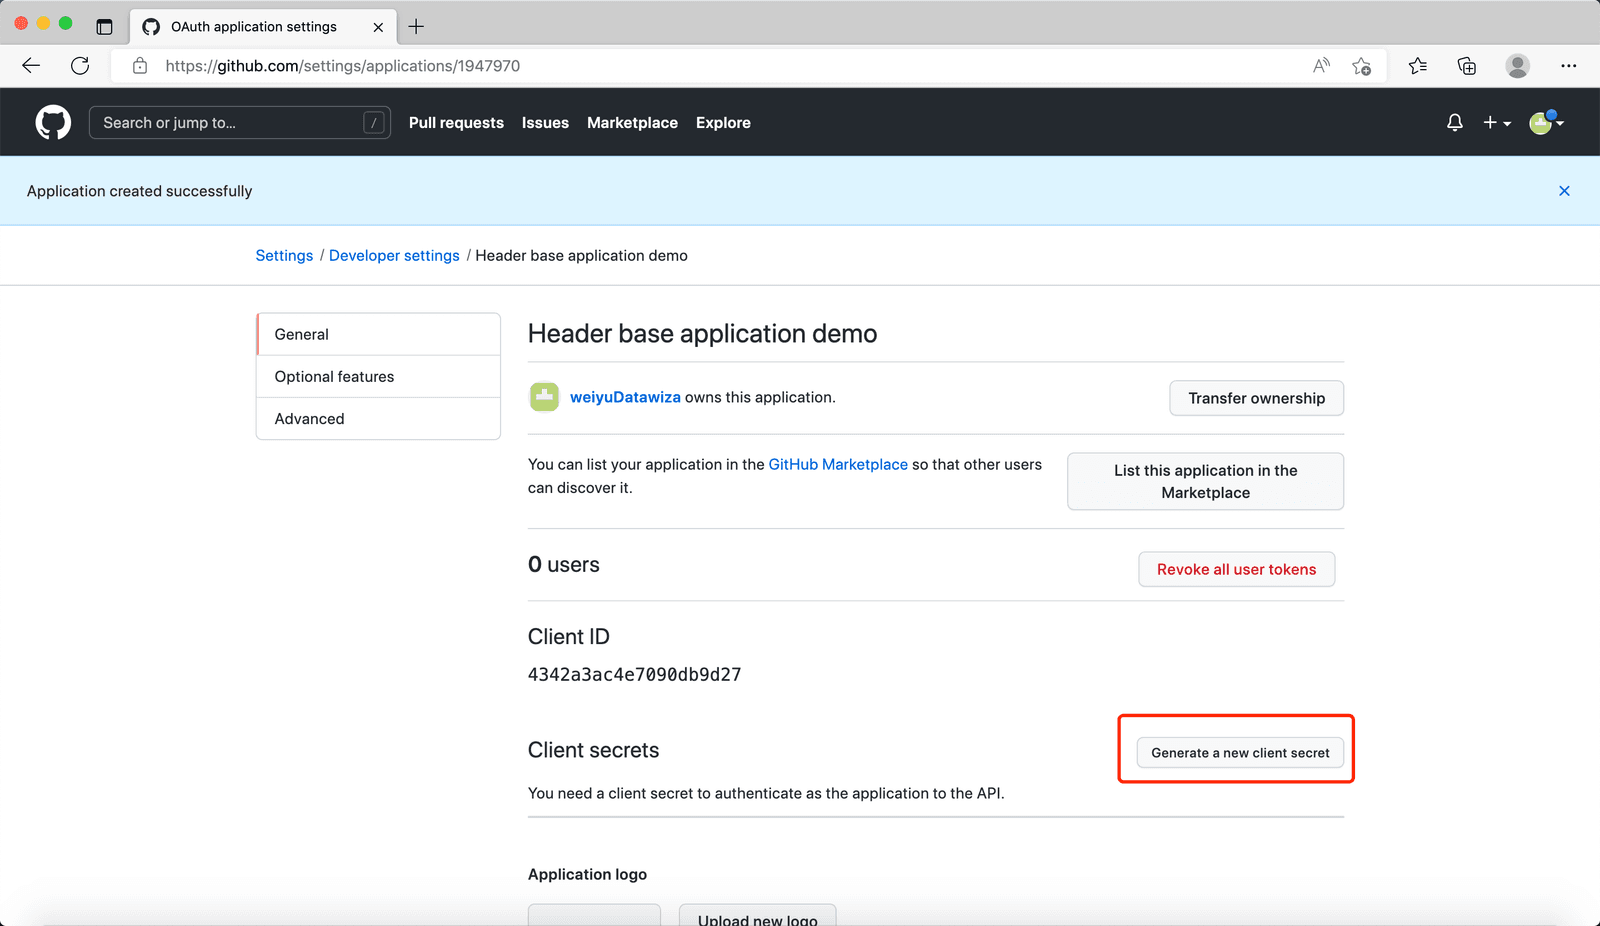Click the lock icon in address bar
Image resolution: width=1600 pixels, height=926 pixels.
pyautogui.click(x=140, y=66)
